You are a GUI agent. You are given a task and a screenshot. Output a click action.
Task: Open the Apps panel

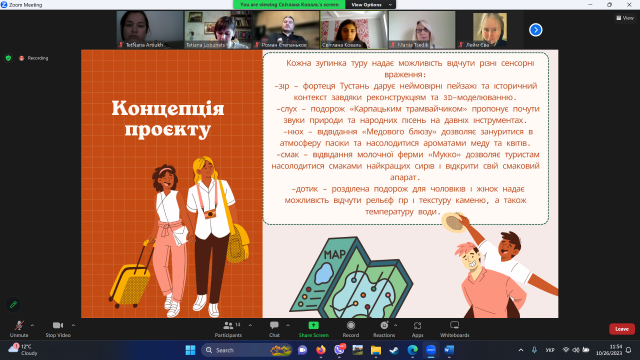pyautogui.click(x=417, y=329)
